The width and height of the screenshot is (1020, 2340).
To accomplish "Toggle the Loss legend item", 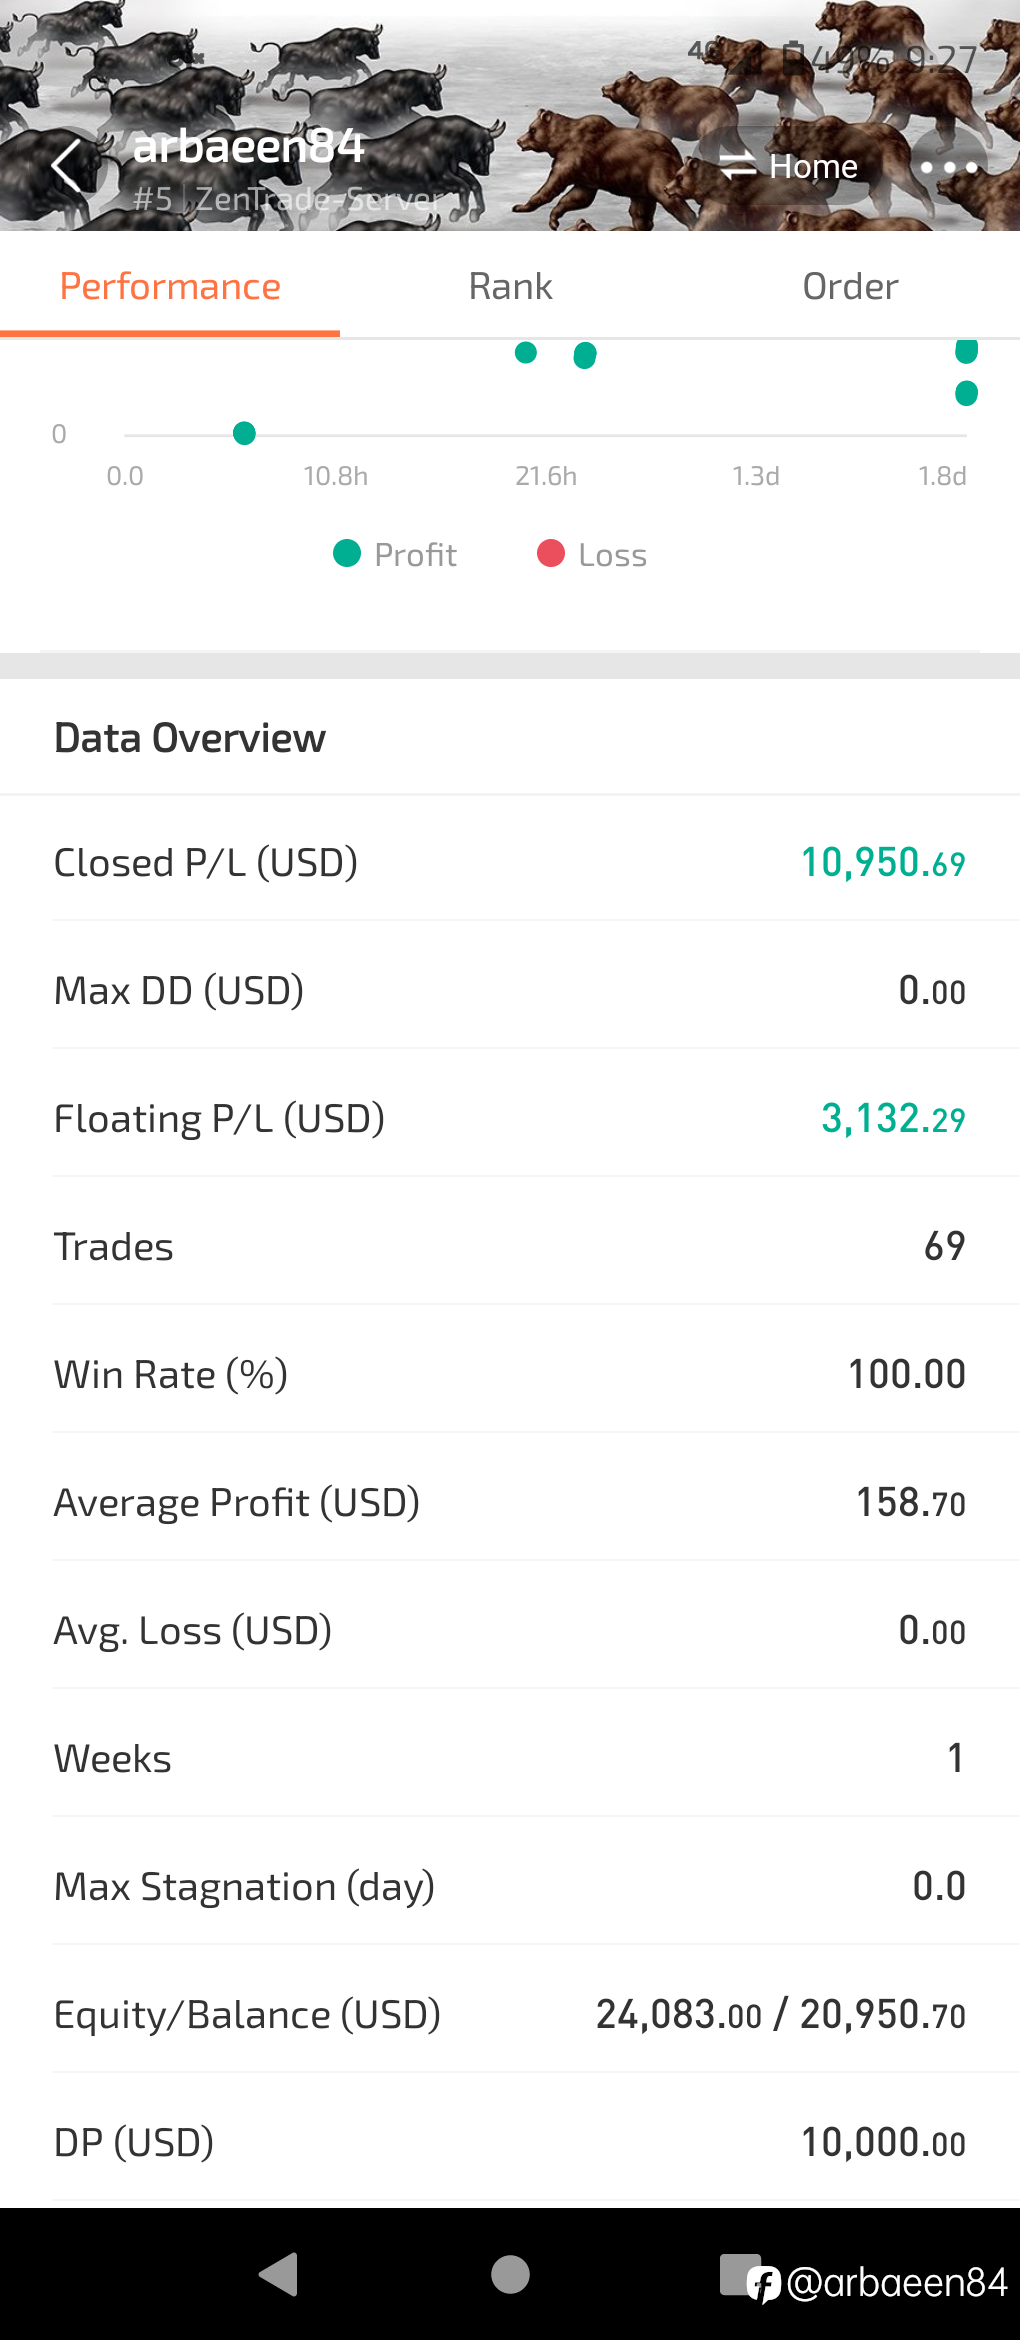I will [x=592, y=554].
